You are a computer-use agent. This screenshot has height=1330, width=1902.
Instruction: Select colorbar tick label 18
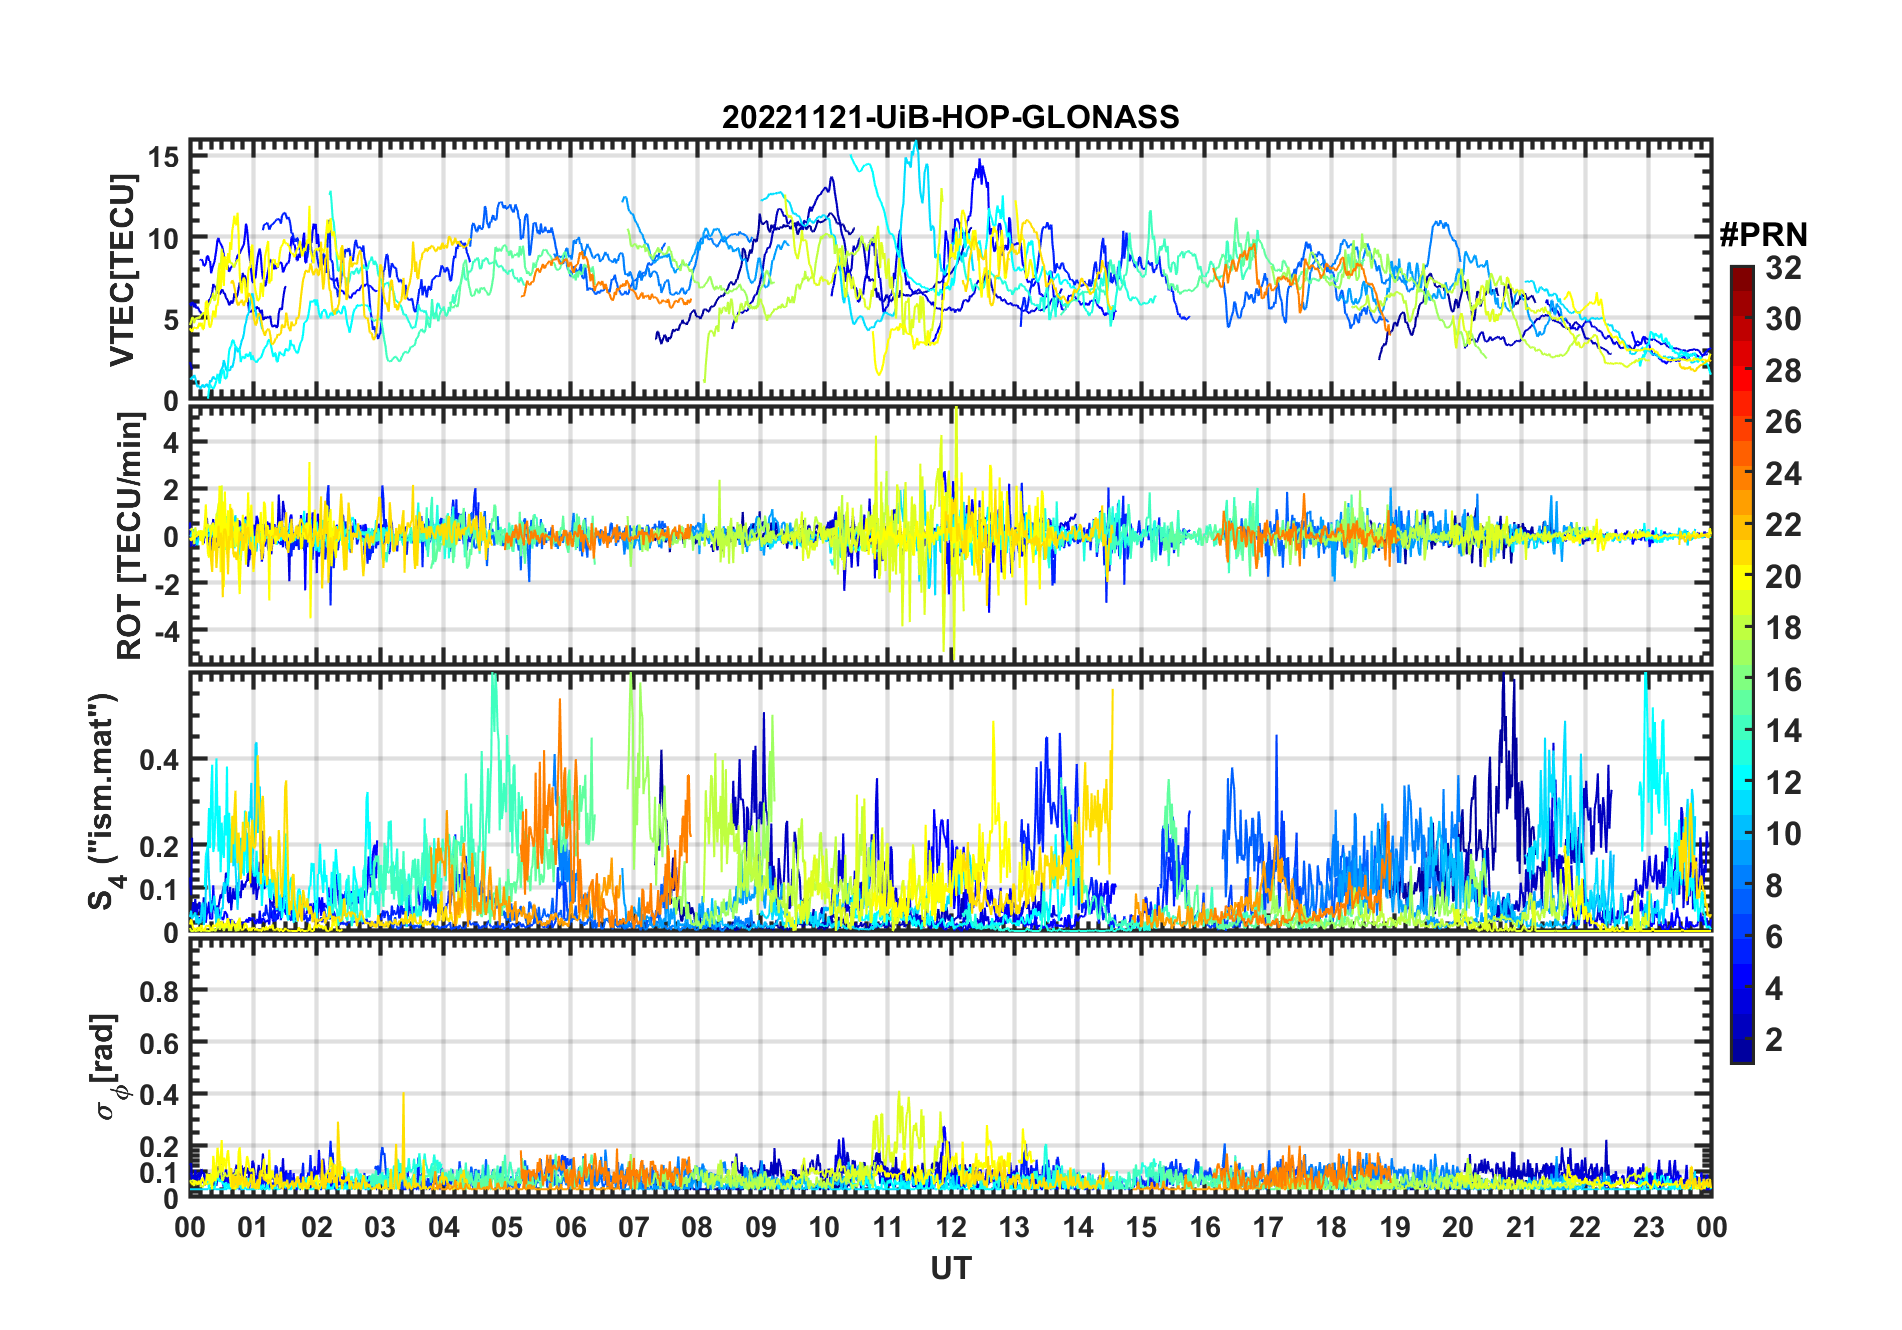(1783, 628)
